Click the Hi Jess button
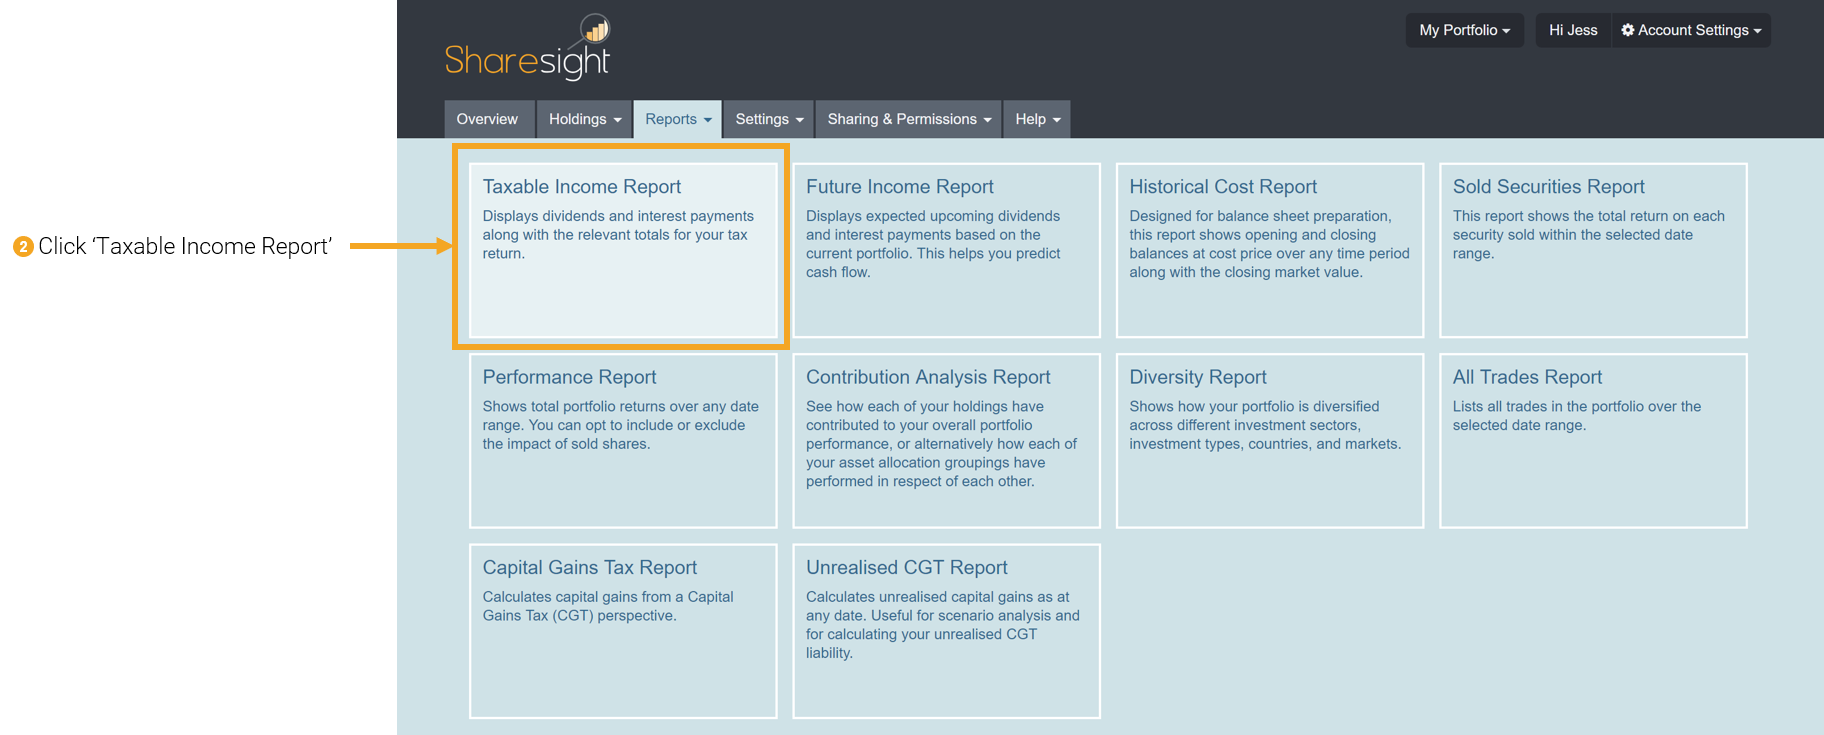Viewport: 1824px width, 735px height. pos(1573,30)
